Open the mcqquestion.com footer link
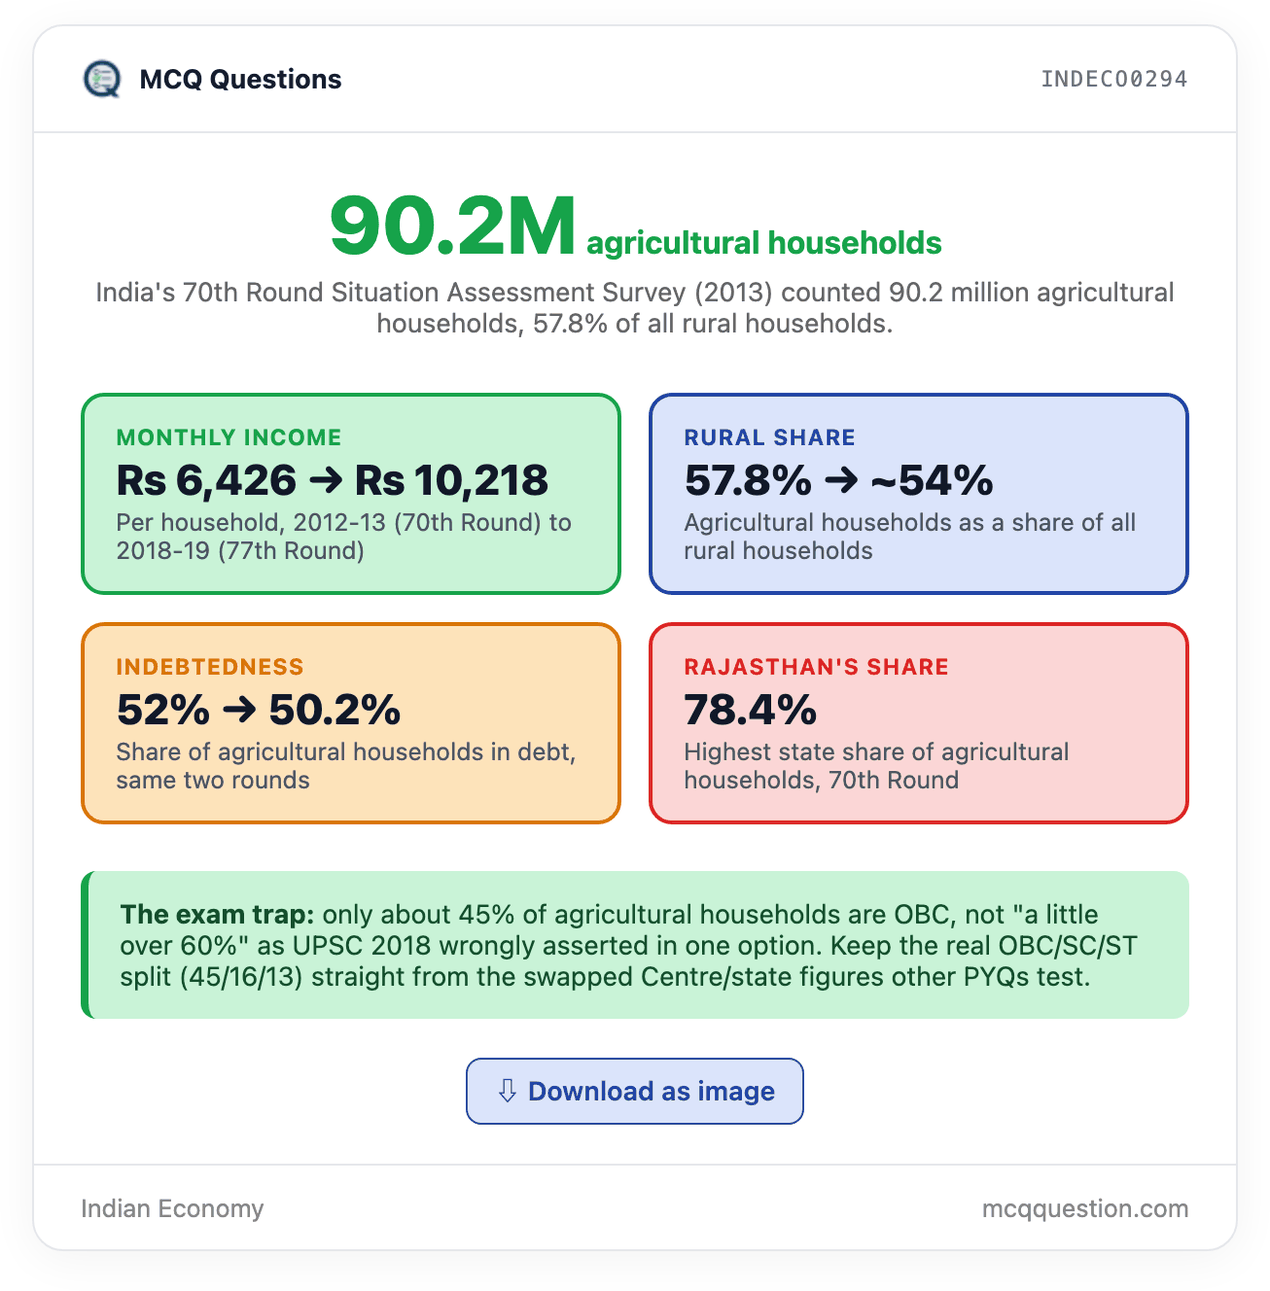Viewport: 1270px width, 1291px height. 1085,1208
